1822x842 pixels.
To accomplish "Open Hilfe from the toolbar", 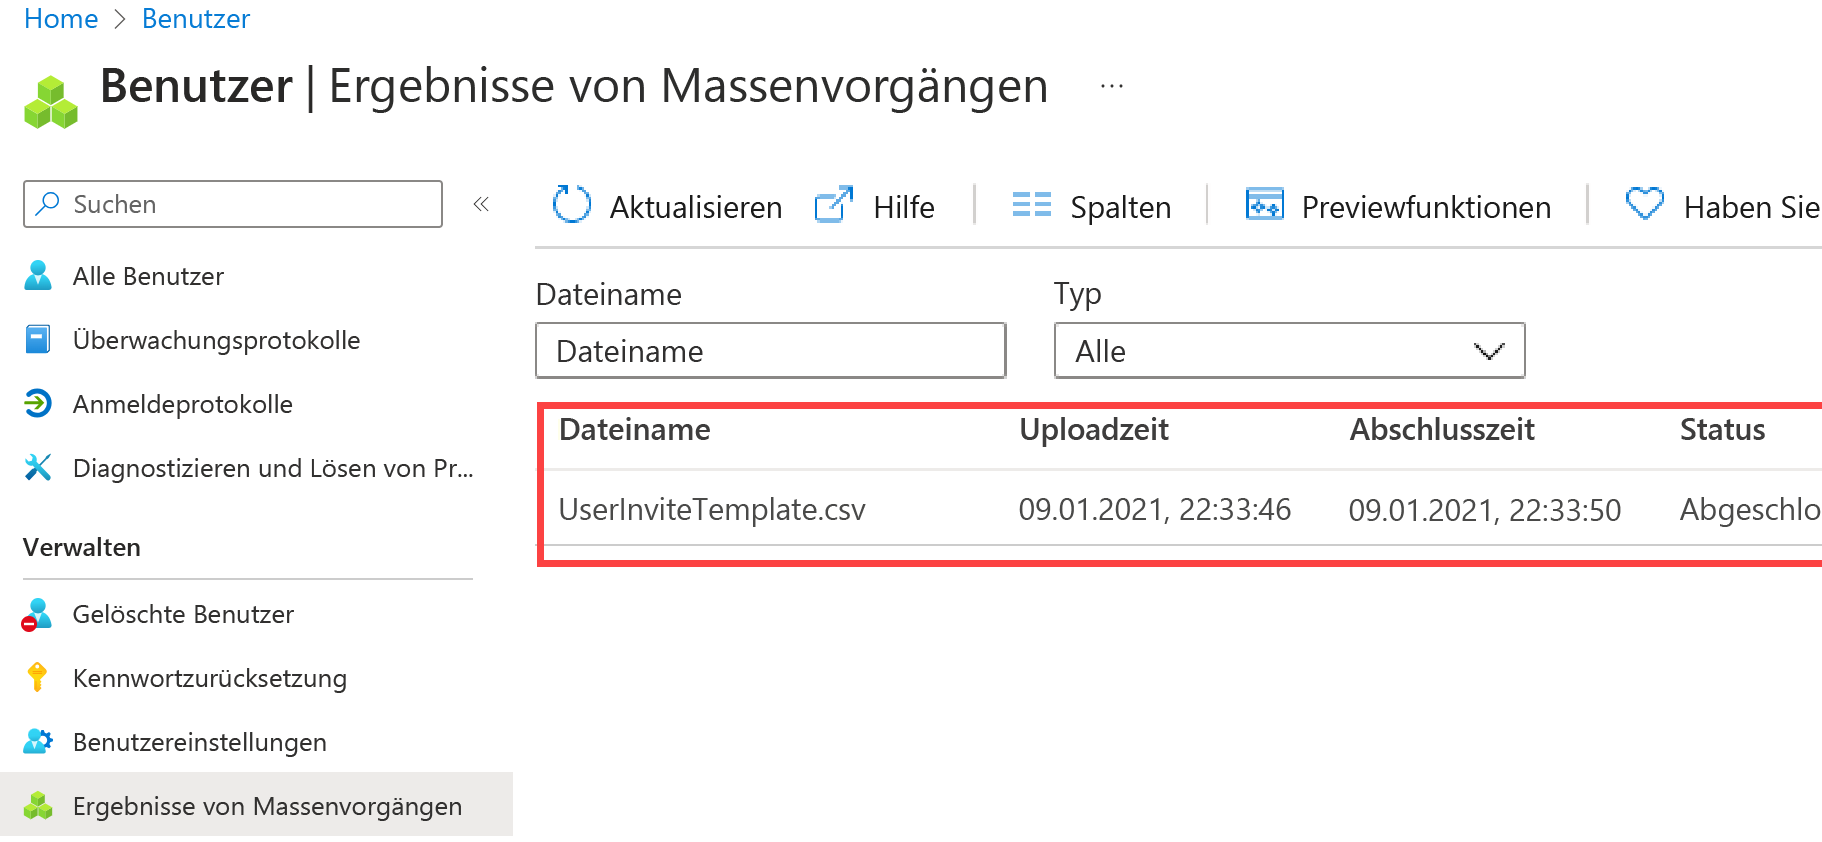I will [904, 207].
